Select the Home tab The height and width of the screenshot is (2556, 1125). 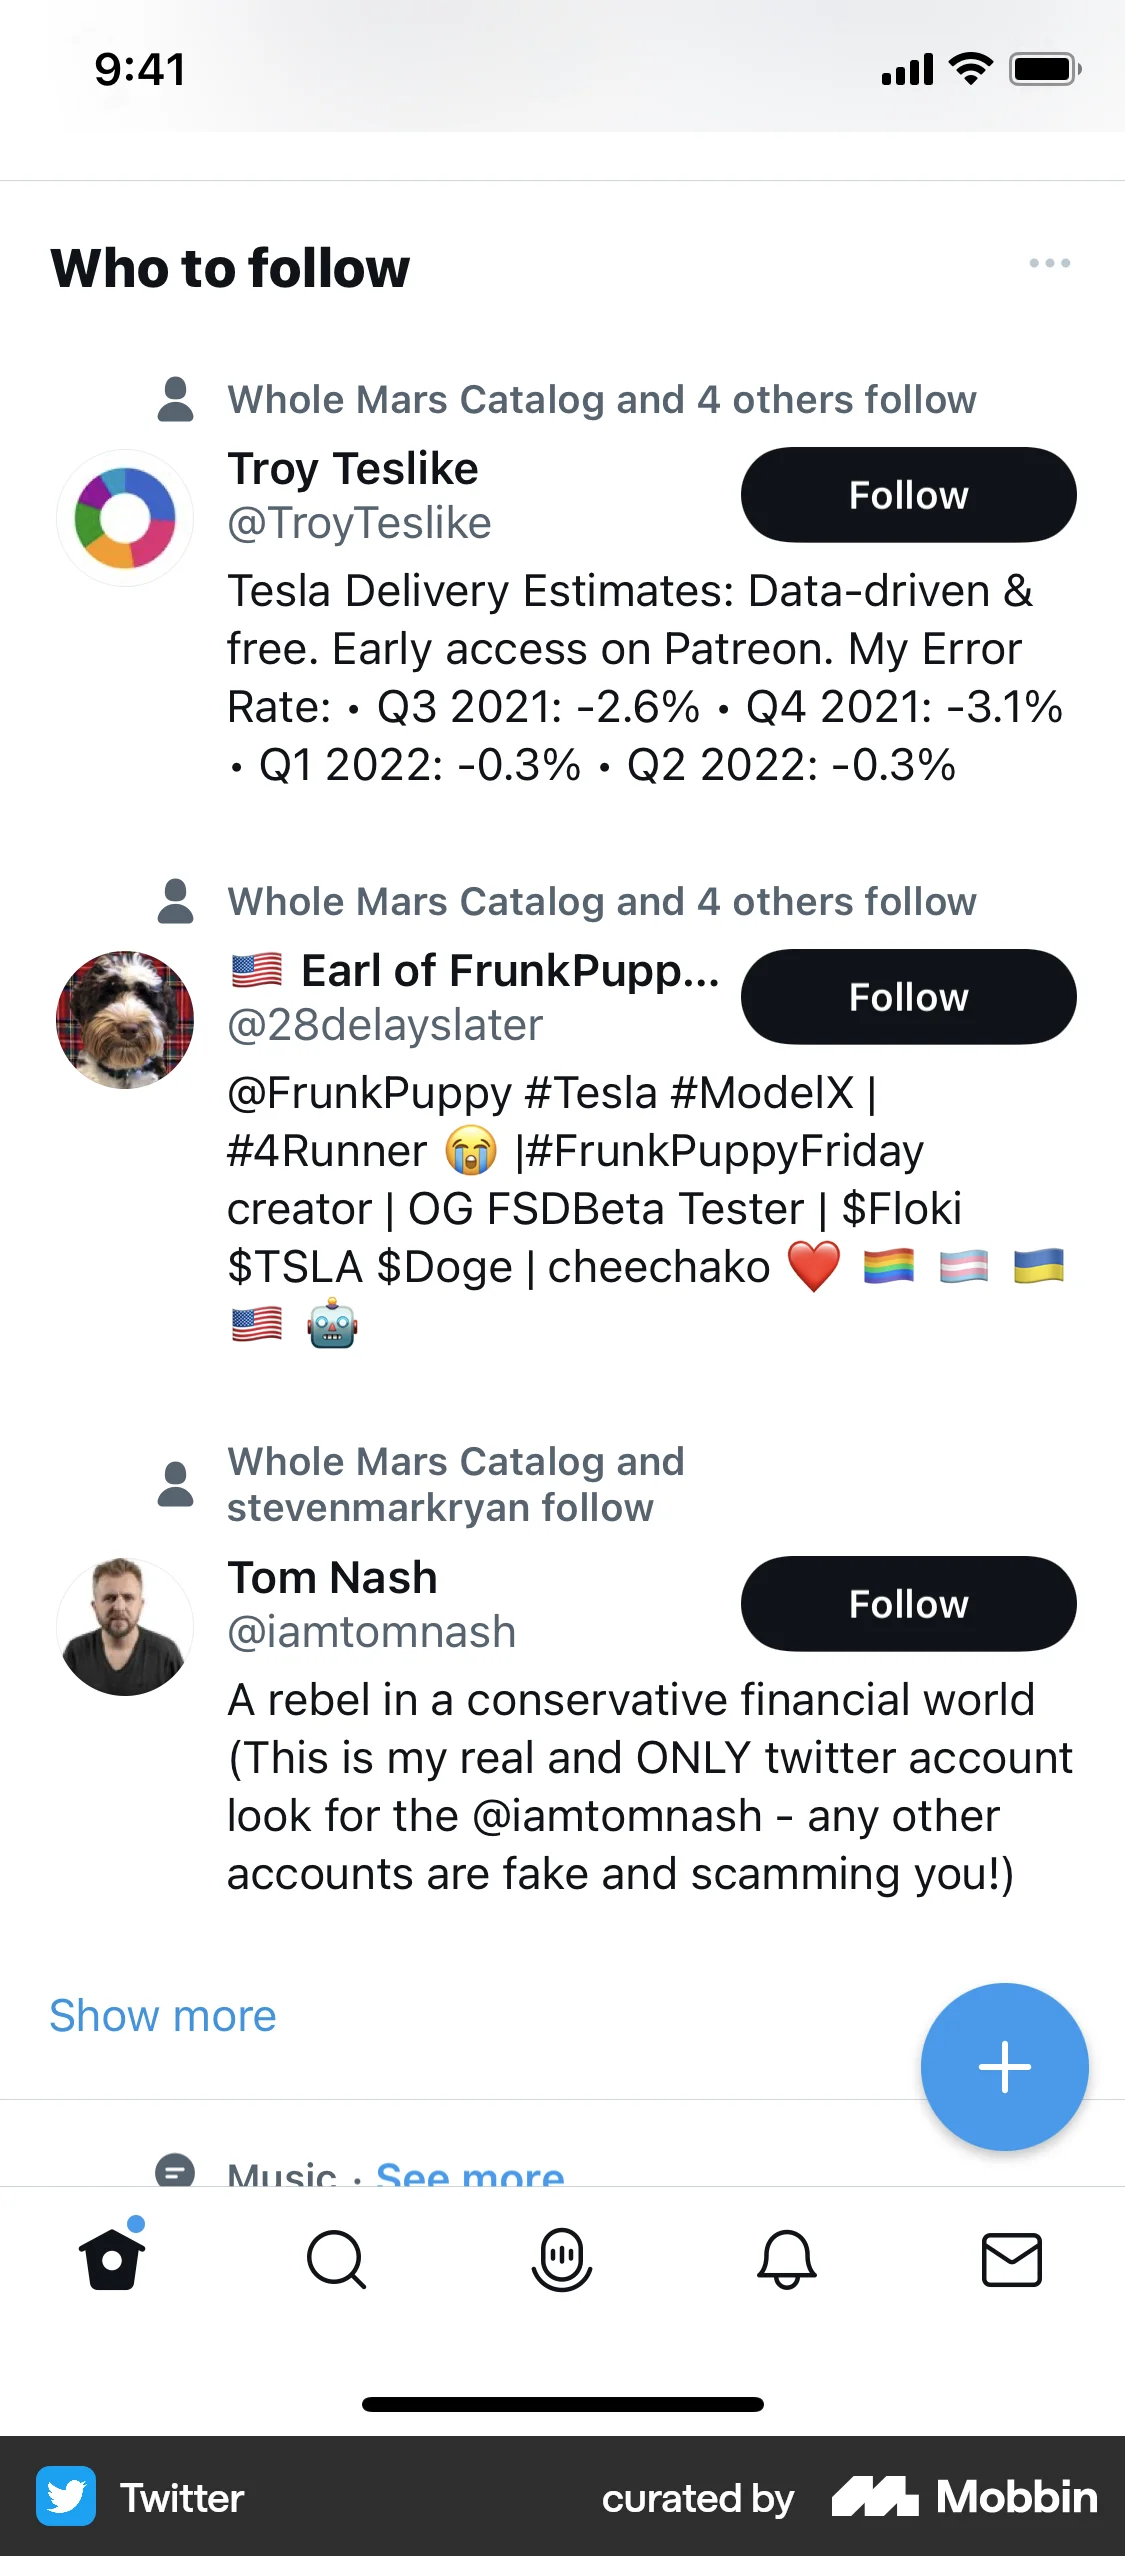pos(112,2259)
